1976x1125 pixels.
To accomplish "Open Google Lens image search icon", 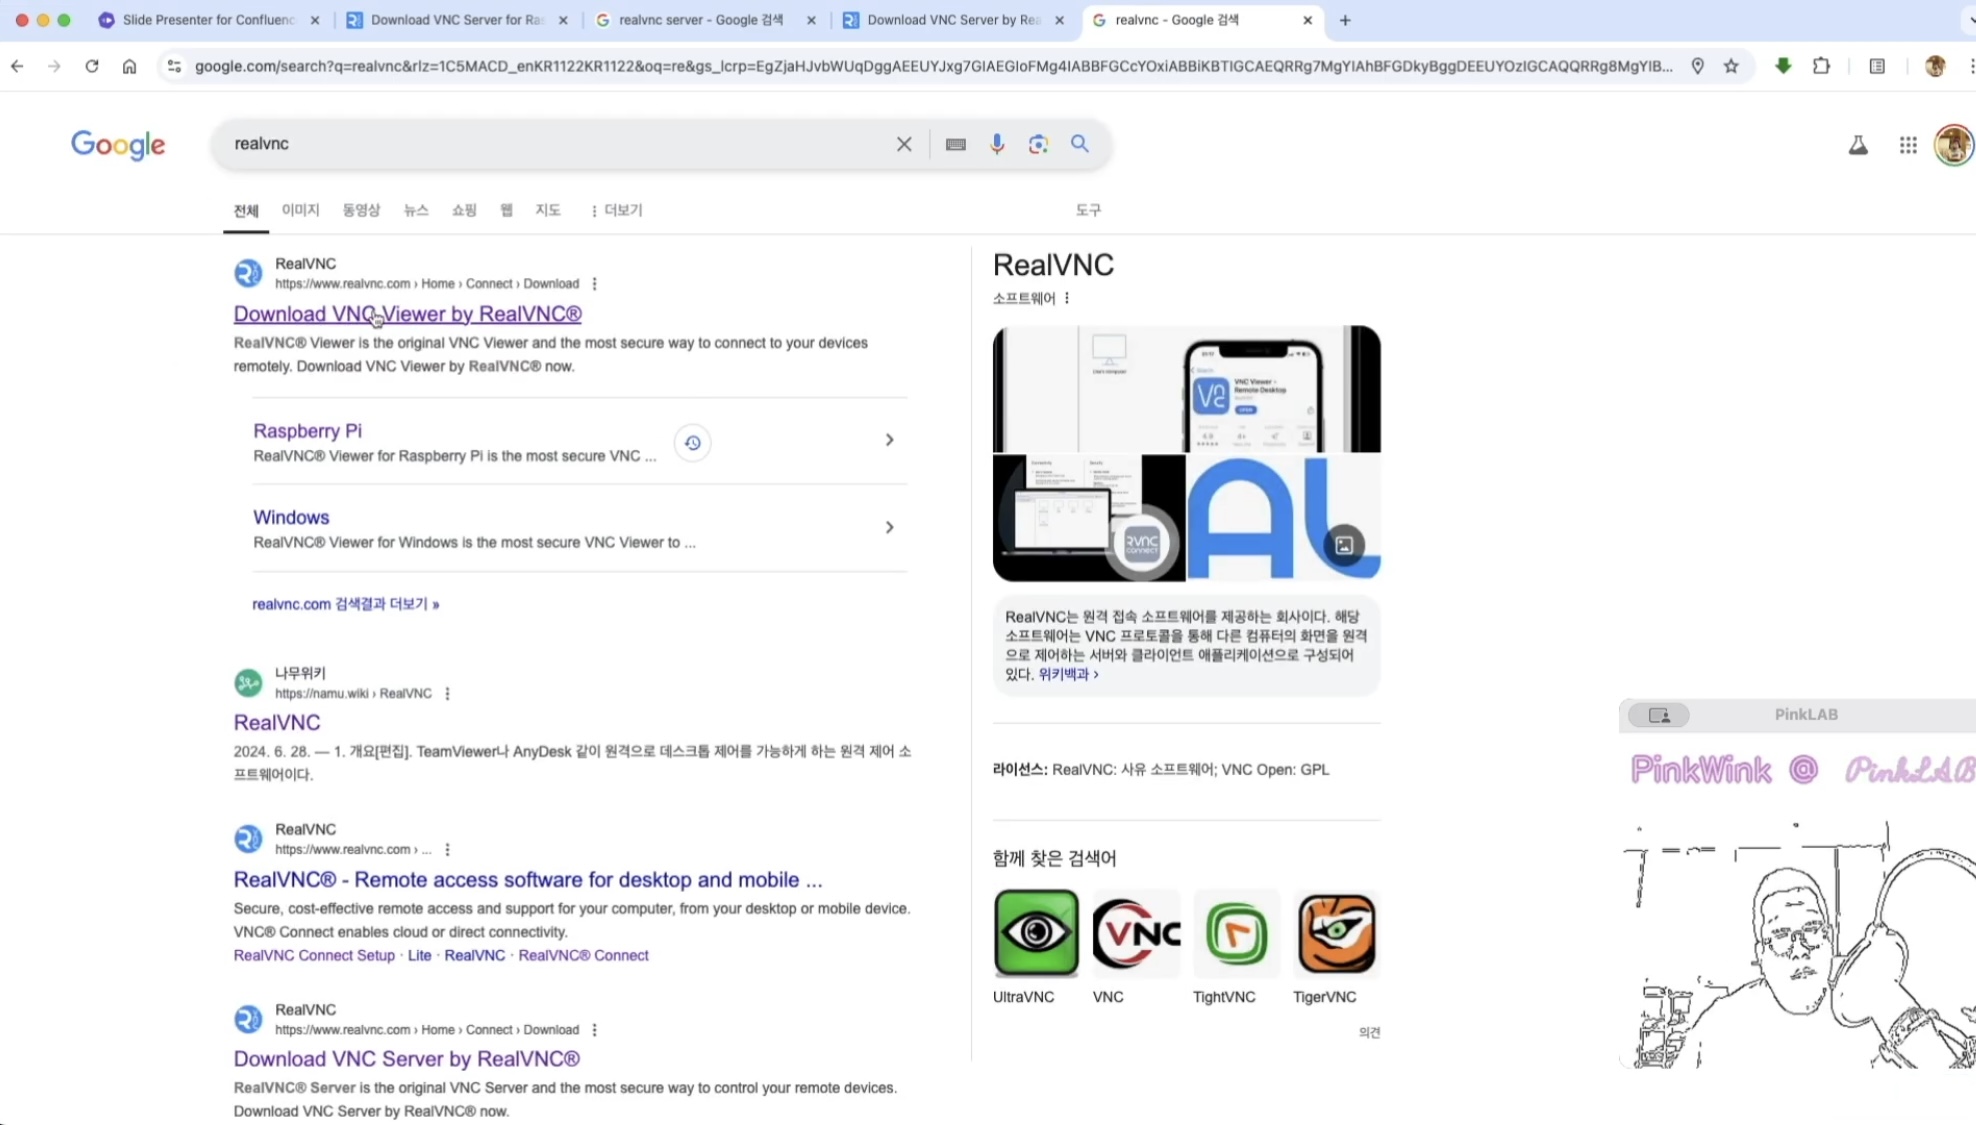I will point(1038,144).
